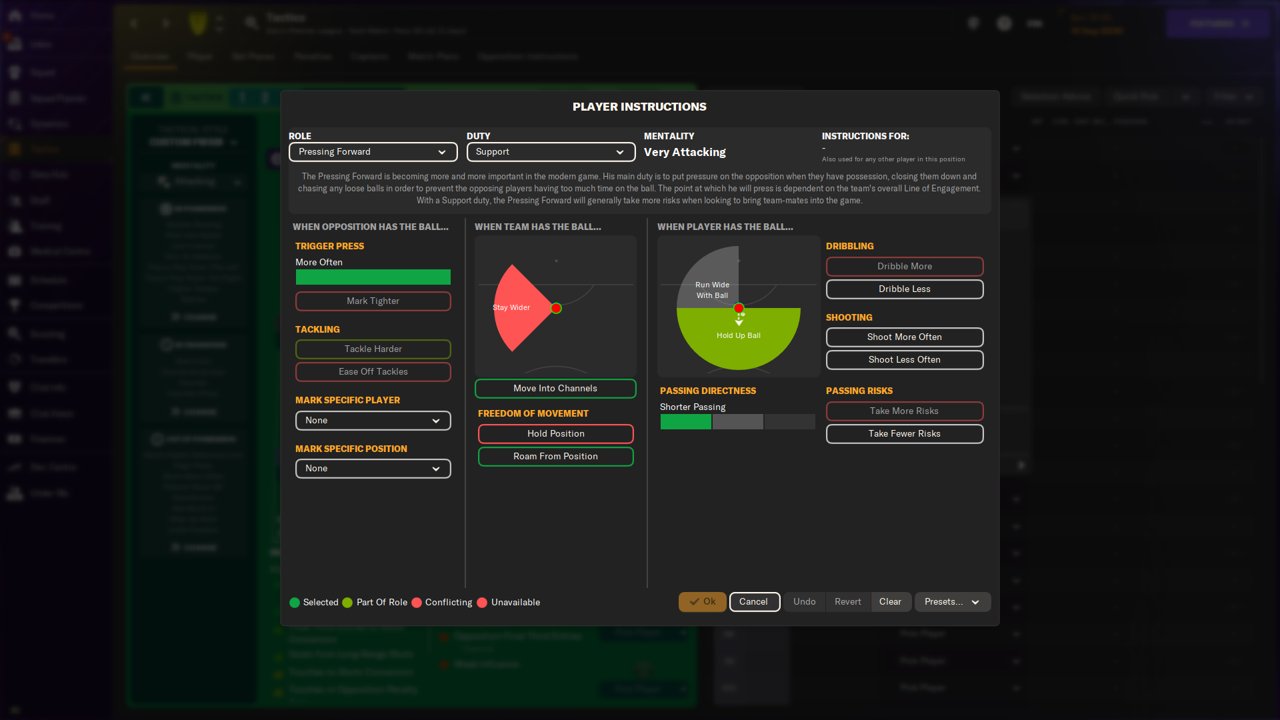This screenshot has height=720, width=1280.
Task: Click the Cancel button
Action: click(x=754, y=602)
